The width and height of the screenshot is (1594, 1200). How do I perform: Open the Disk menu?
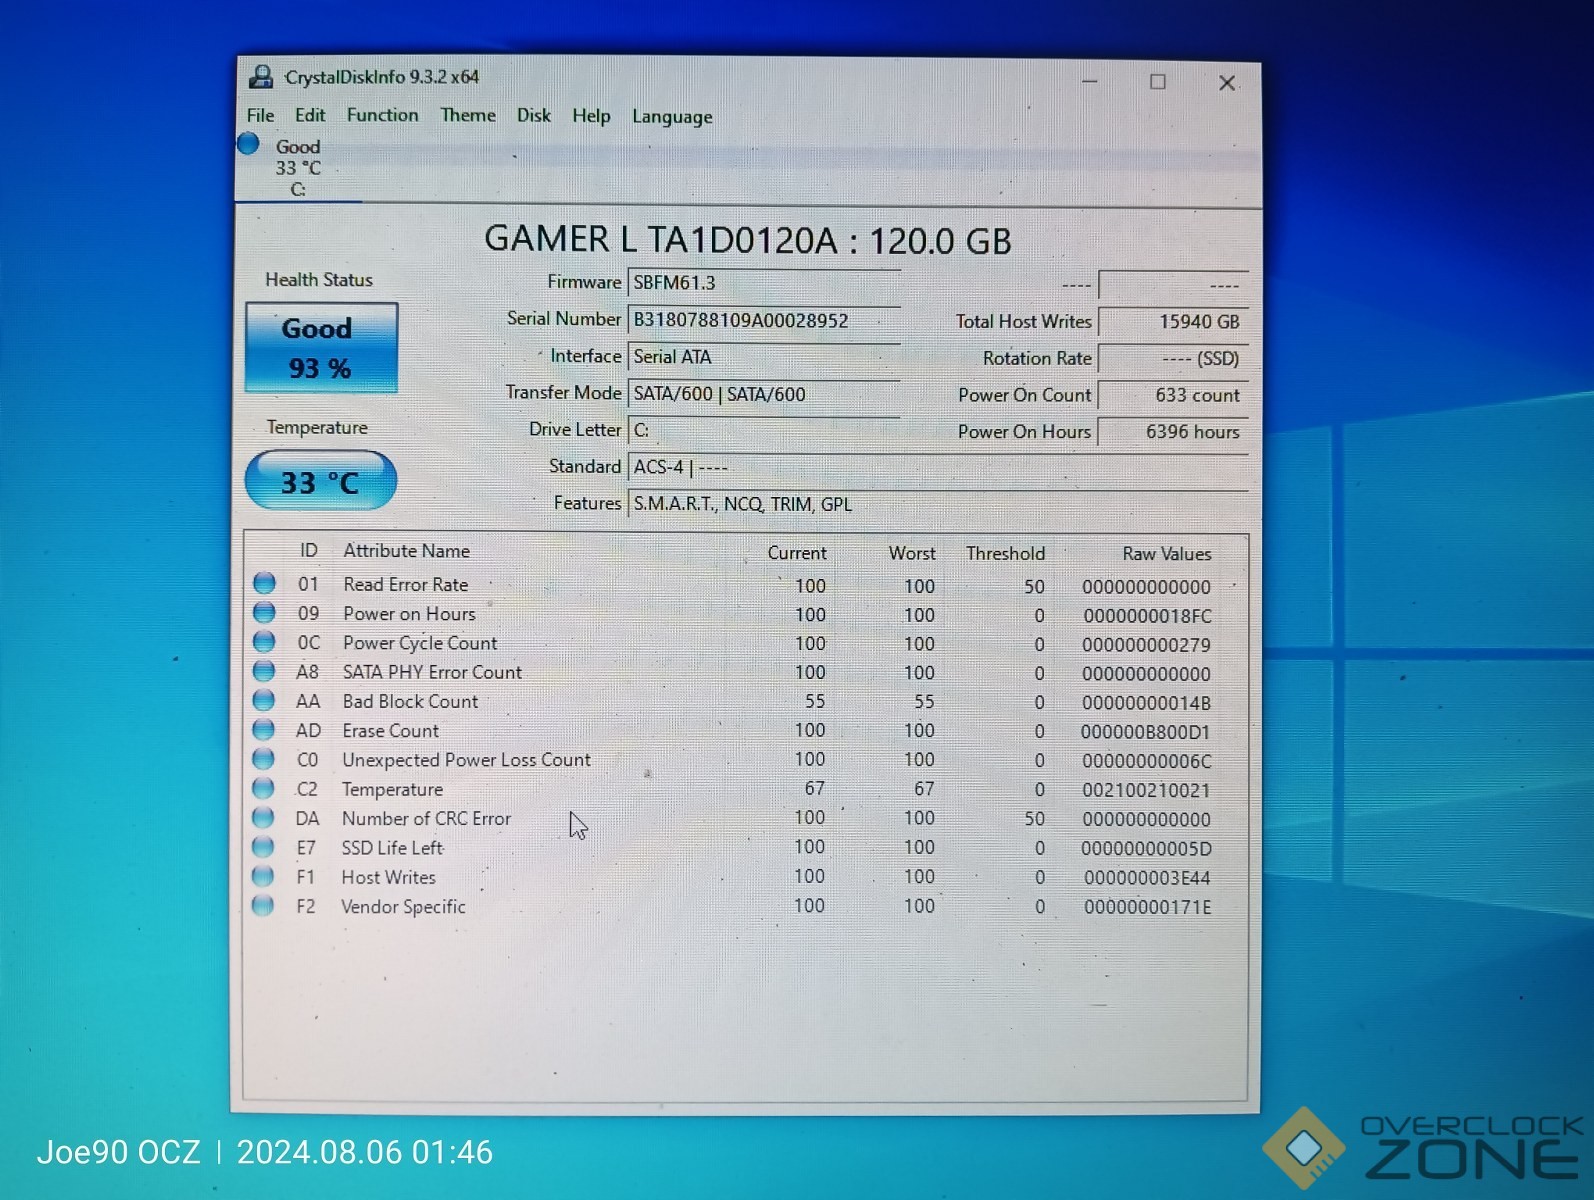533,116
